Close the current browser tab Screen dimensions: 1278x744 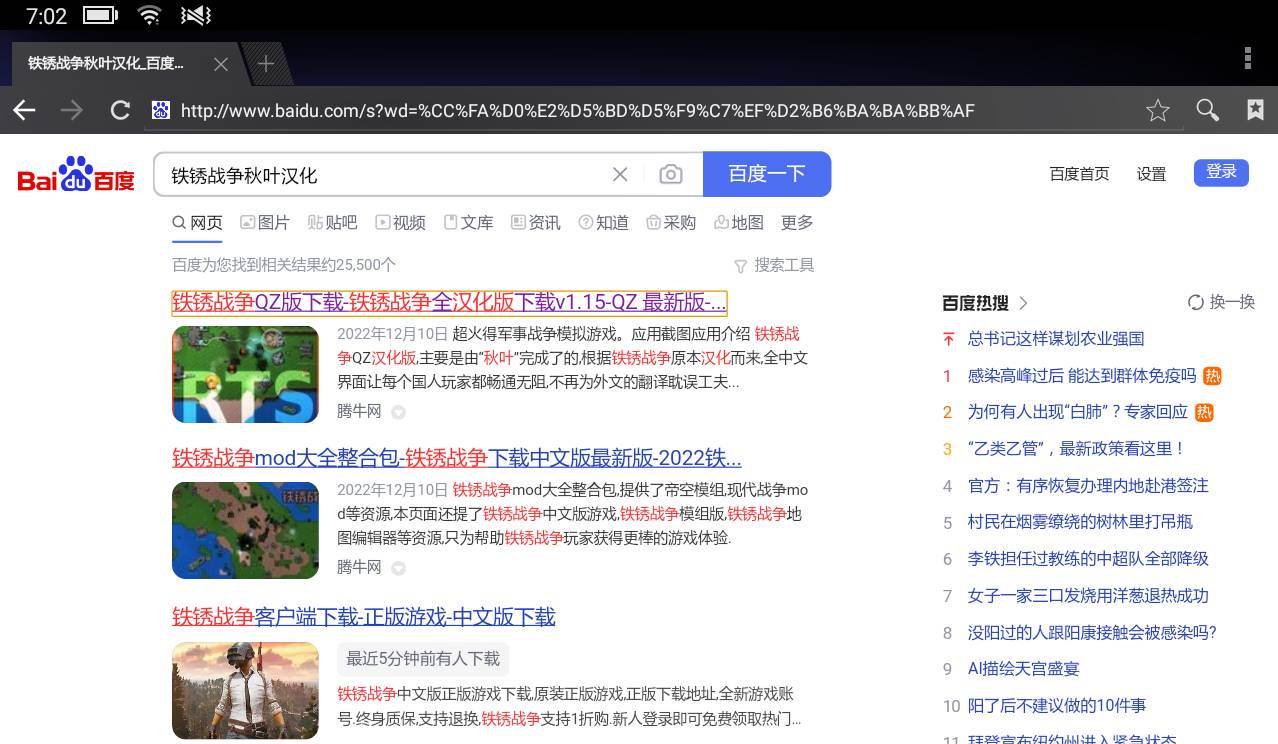(221, 64)
